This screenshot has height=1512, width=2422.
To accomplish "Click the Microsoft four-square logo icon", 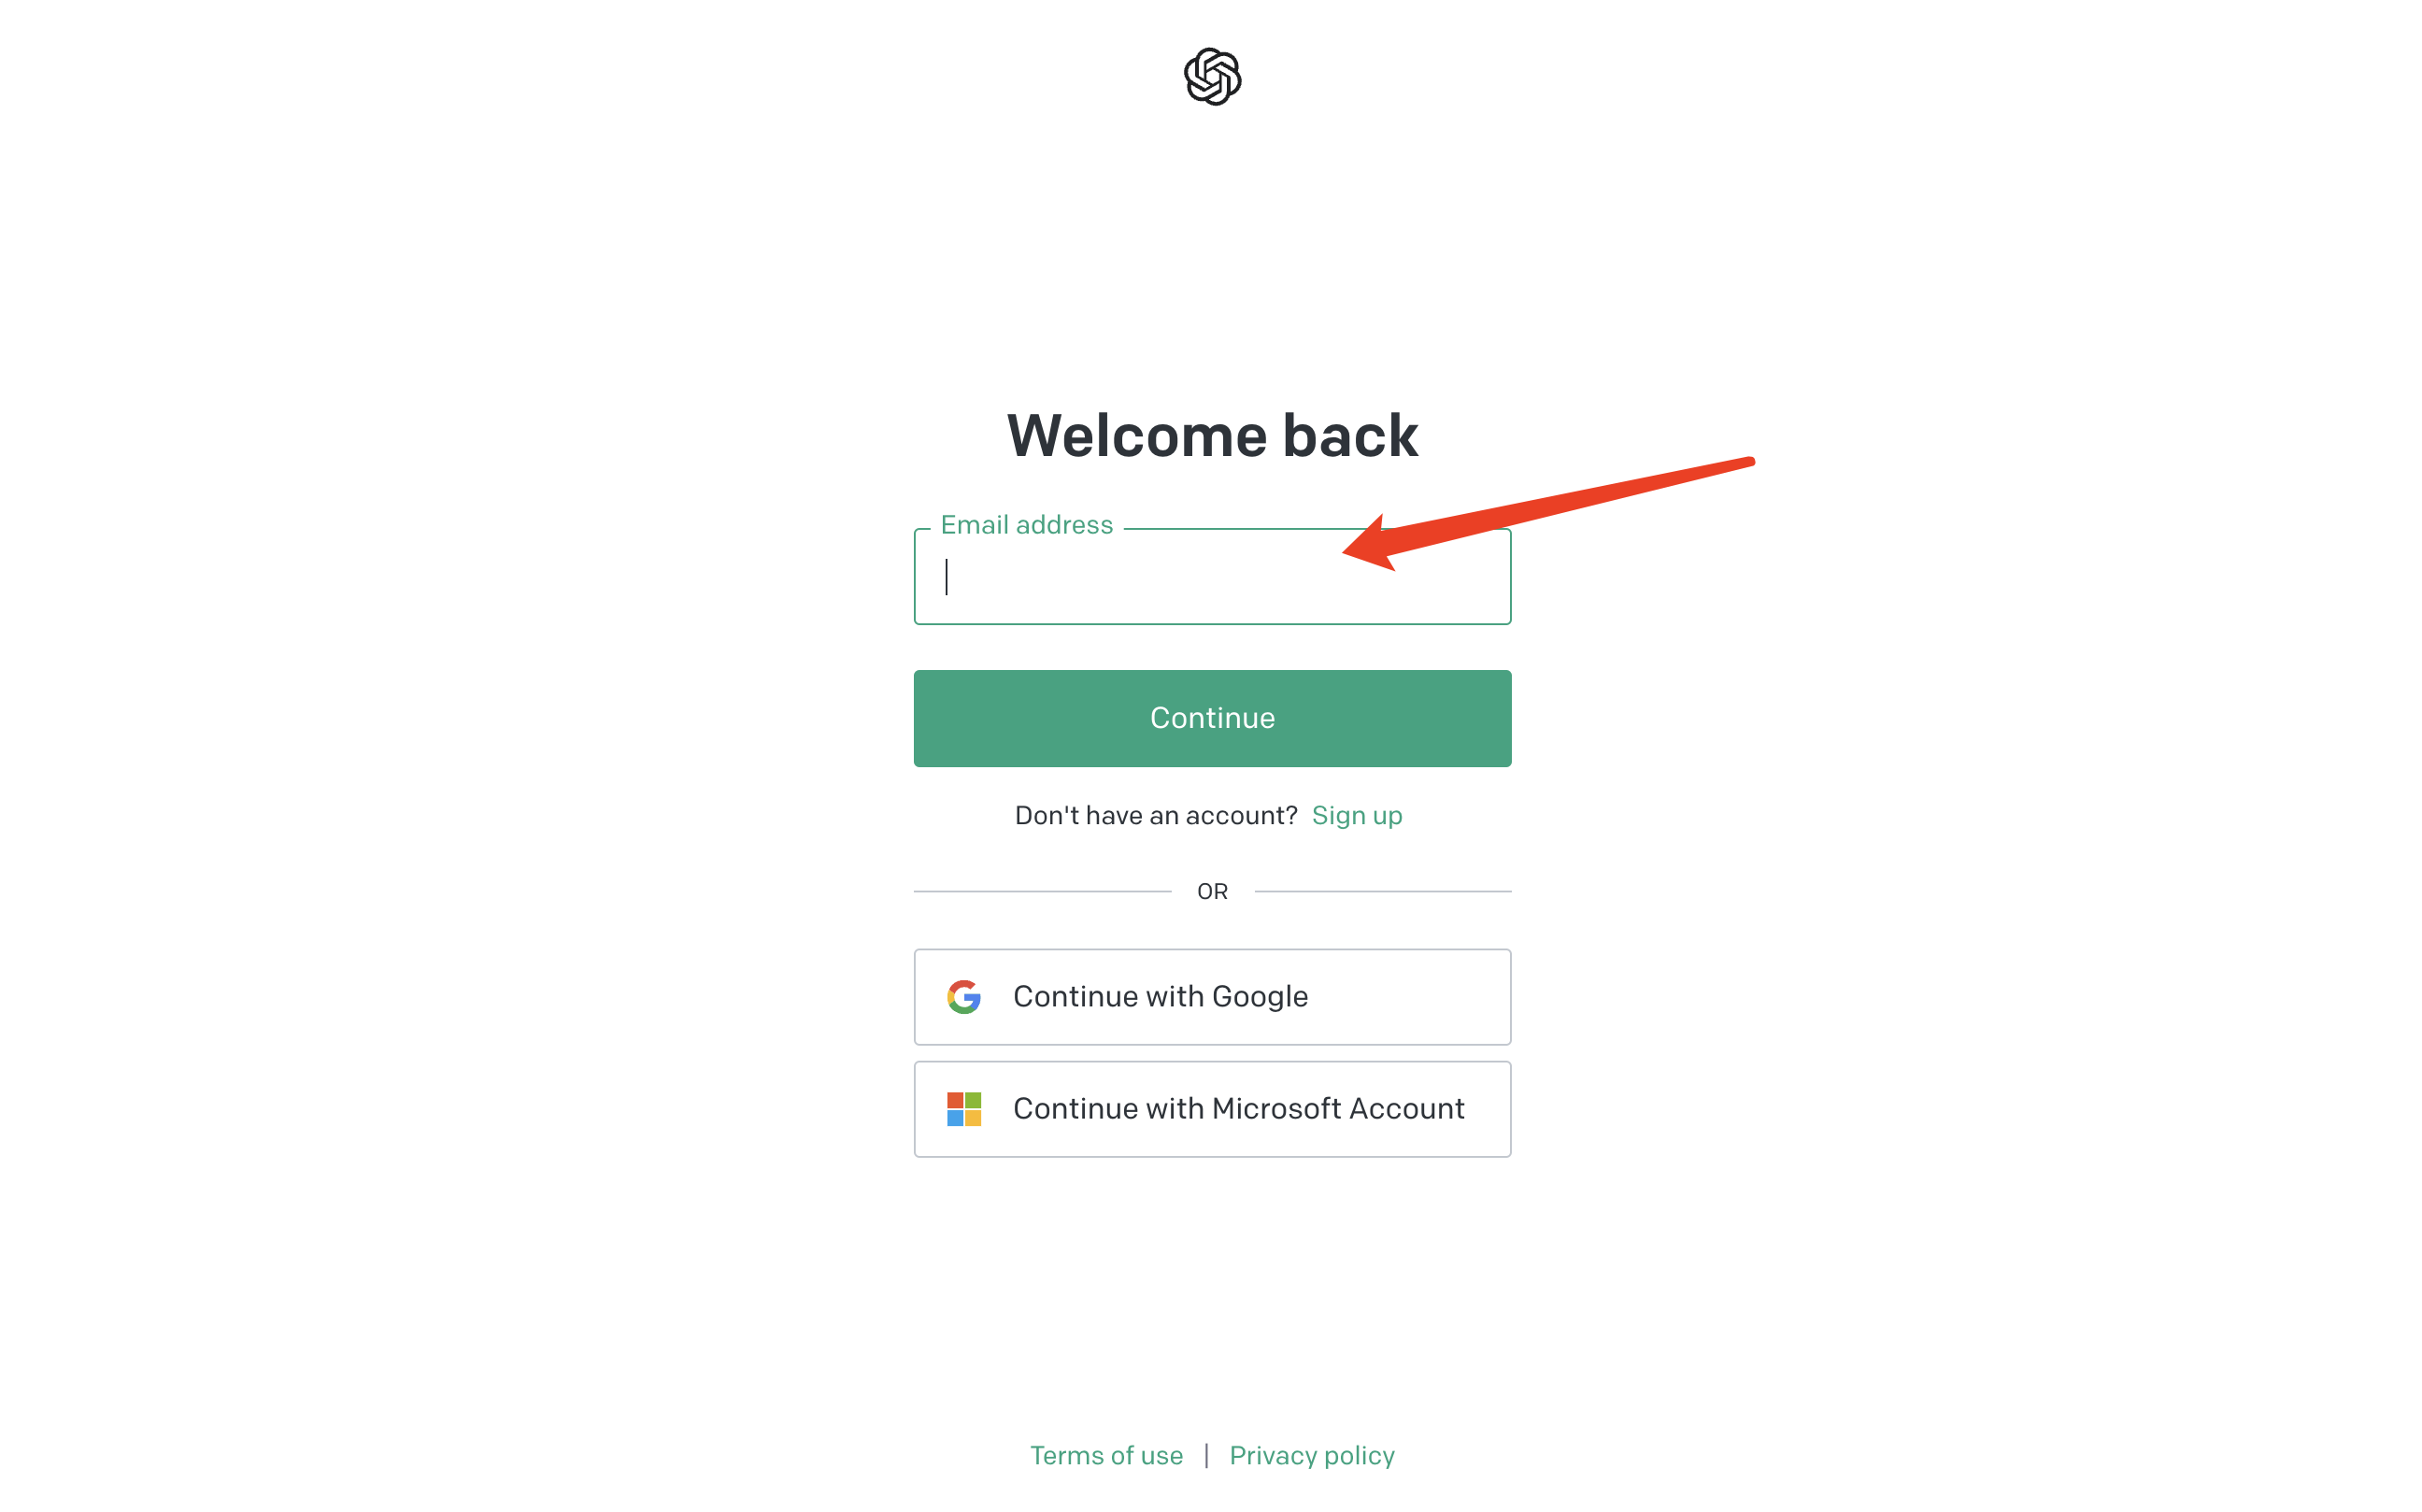I will (964, 1109).
